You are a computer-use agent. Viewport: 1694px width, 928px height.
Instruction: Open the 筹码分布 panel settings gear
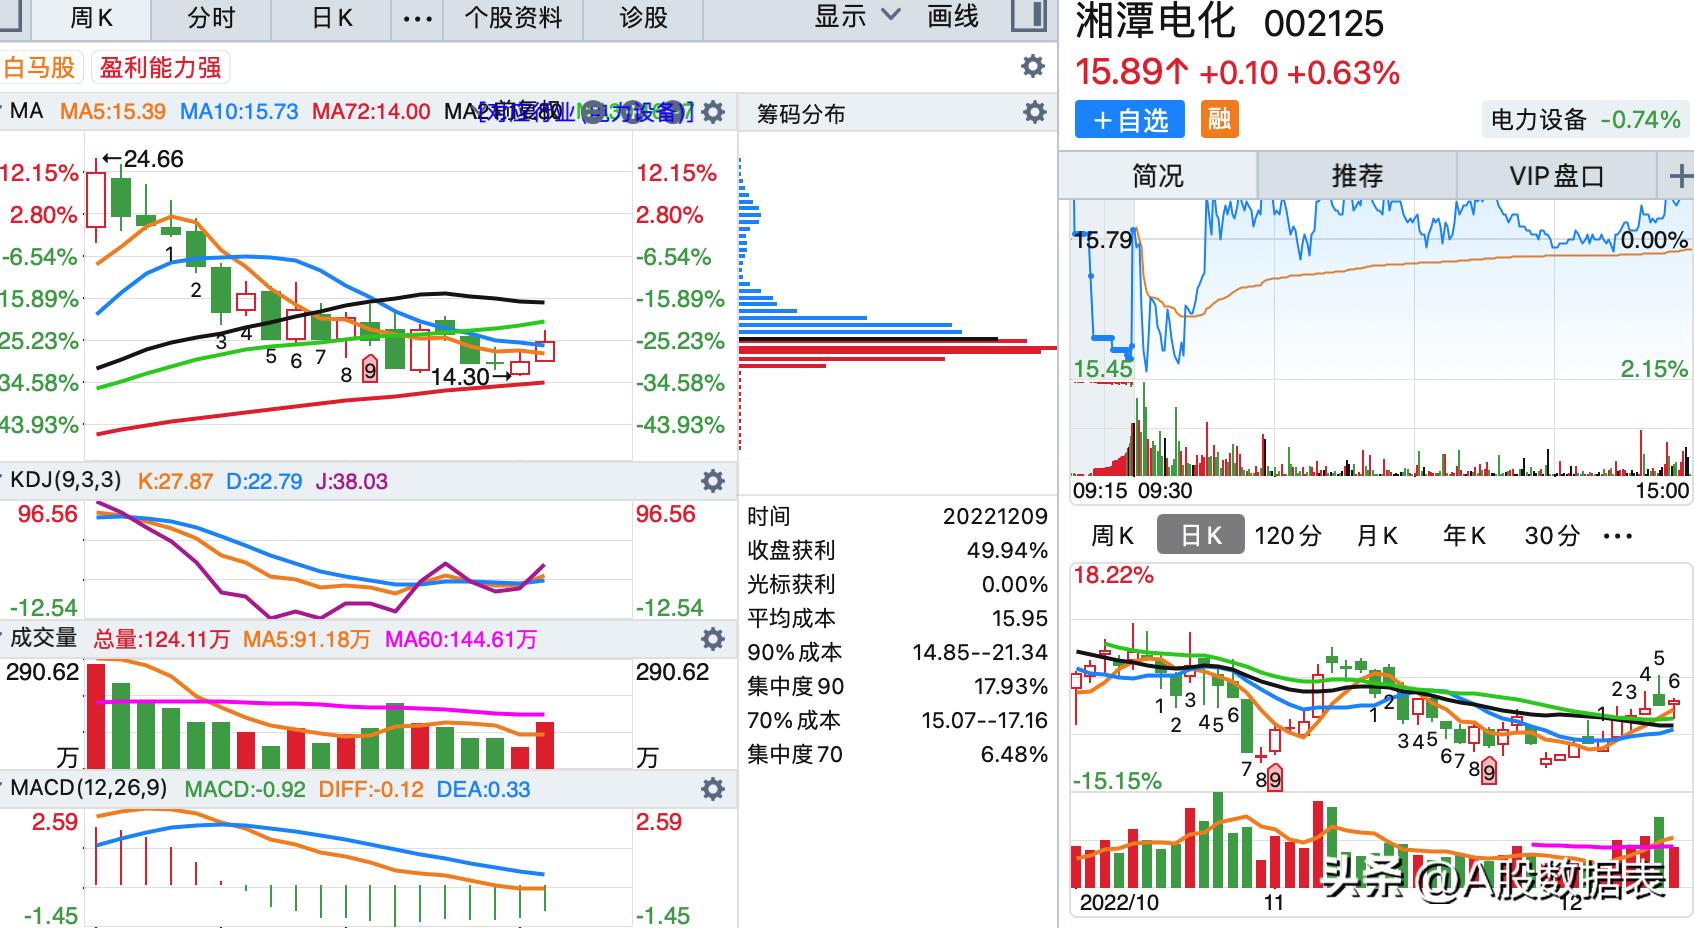pyautogui.click(x=1034, y=112)
